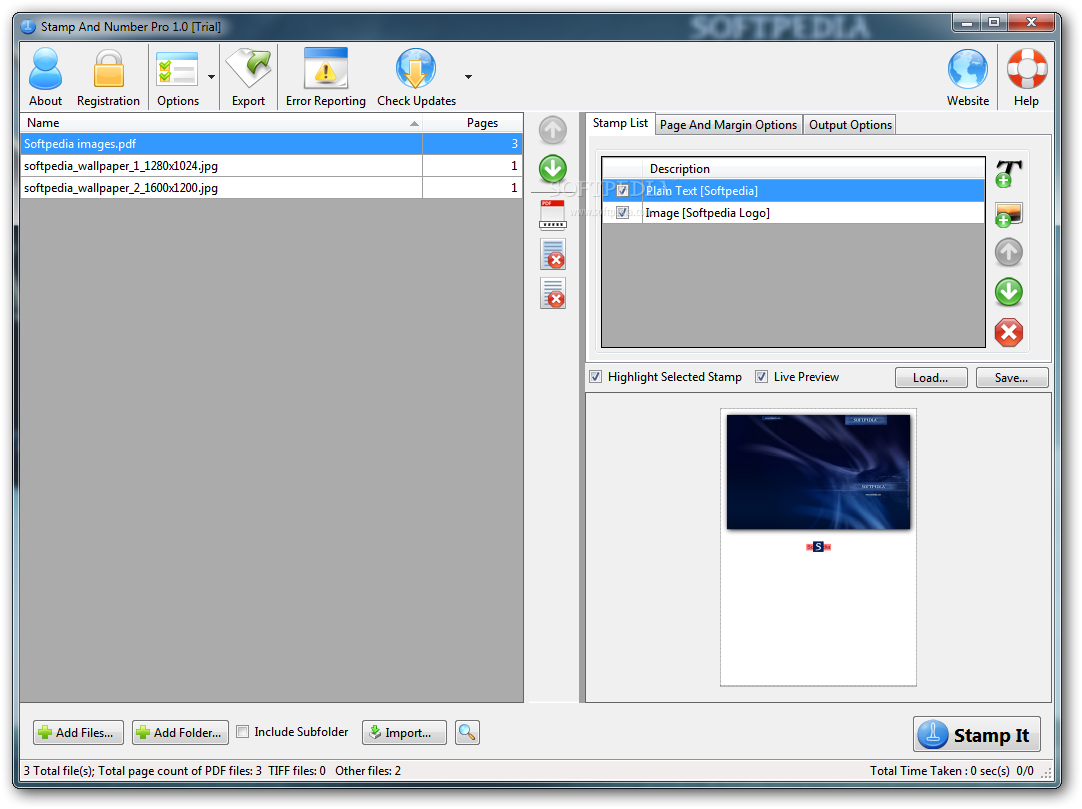Select the Softpedia images.pdf row
The width and height of the screenshot is (1082, 809).
(x=271, y=144)
